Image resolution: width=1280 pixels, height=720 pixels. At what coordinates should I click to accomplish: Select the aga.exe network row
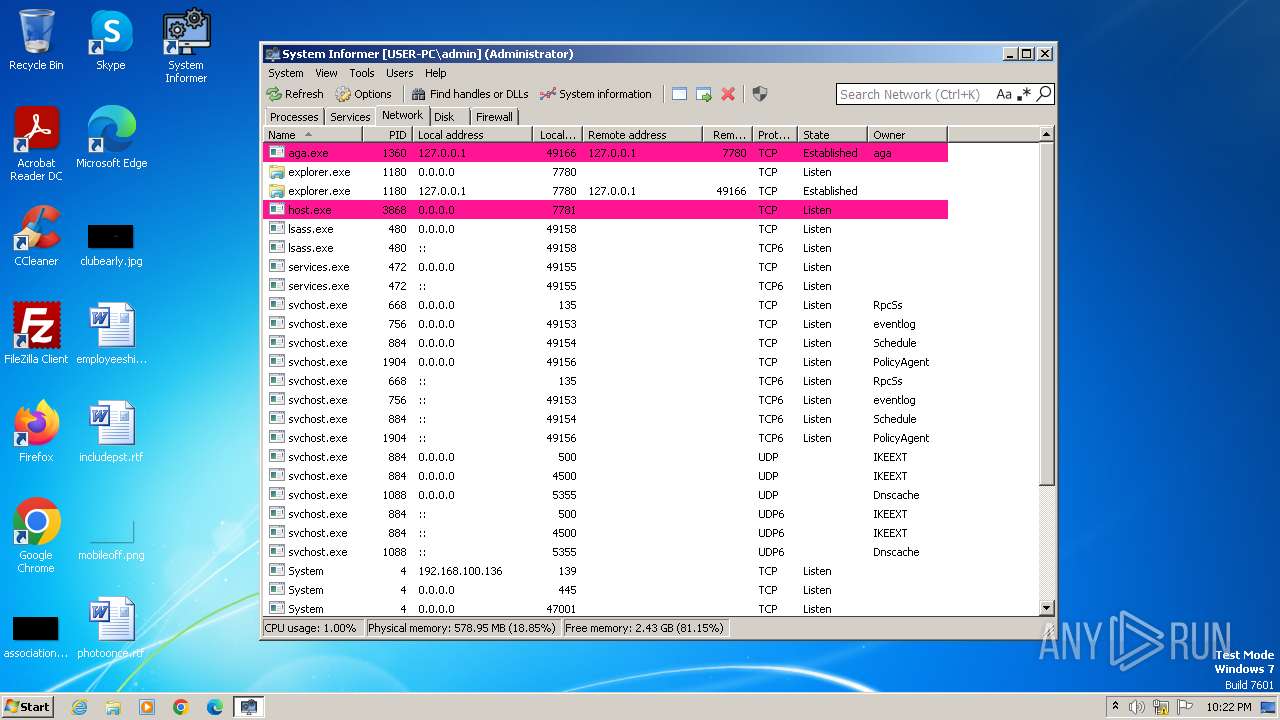(x=605, y=153)
